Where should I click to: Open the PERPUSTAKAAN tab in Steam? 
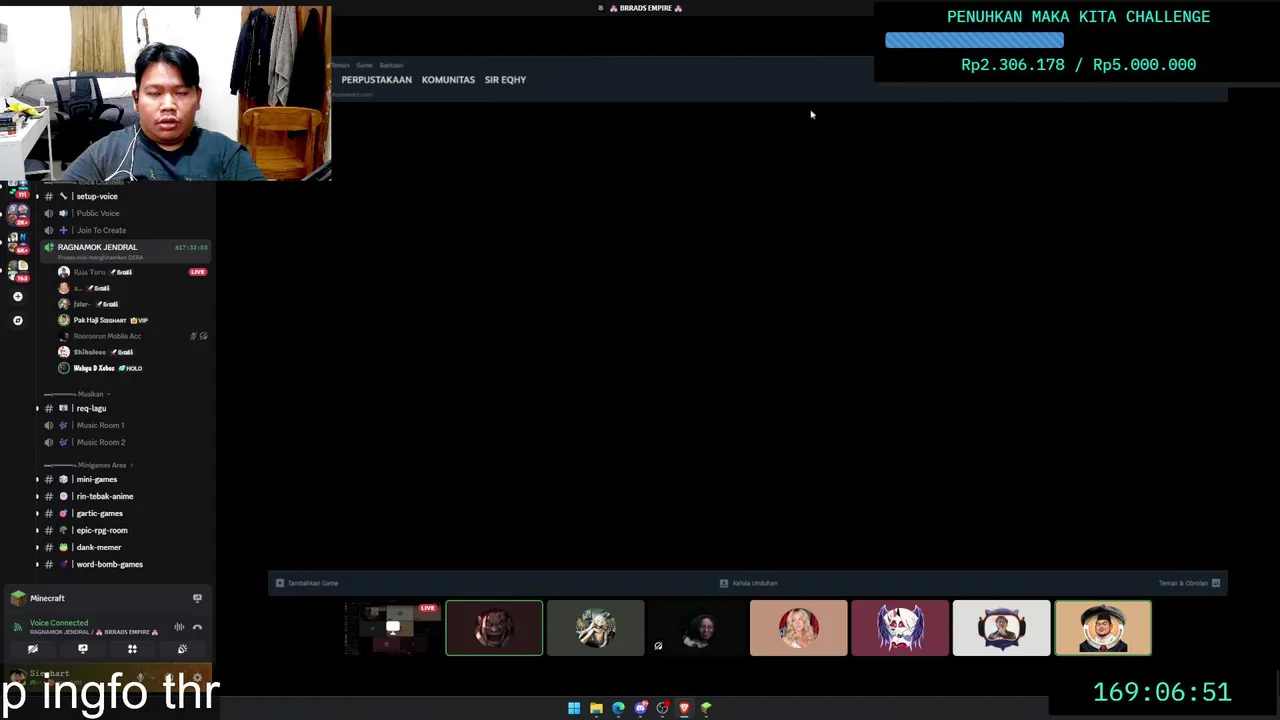point(376,80)
